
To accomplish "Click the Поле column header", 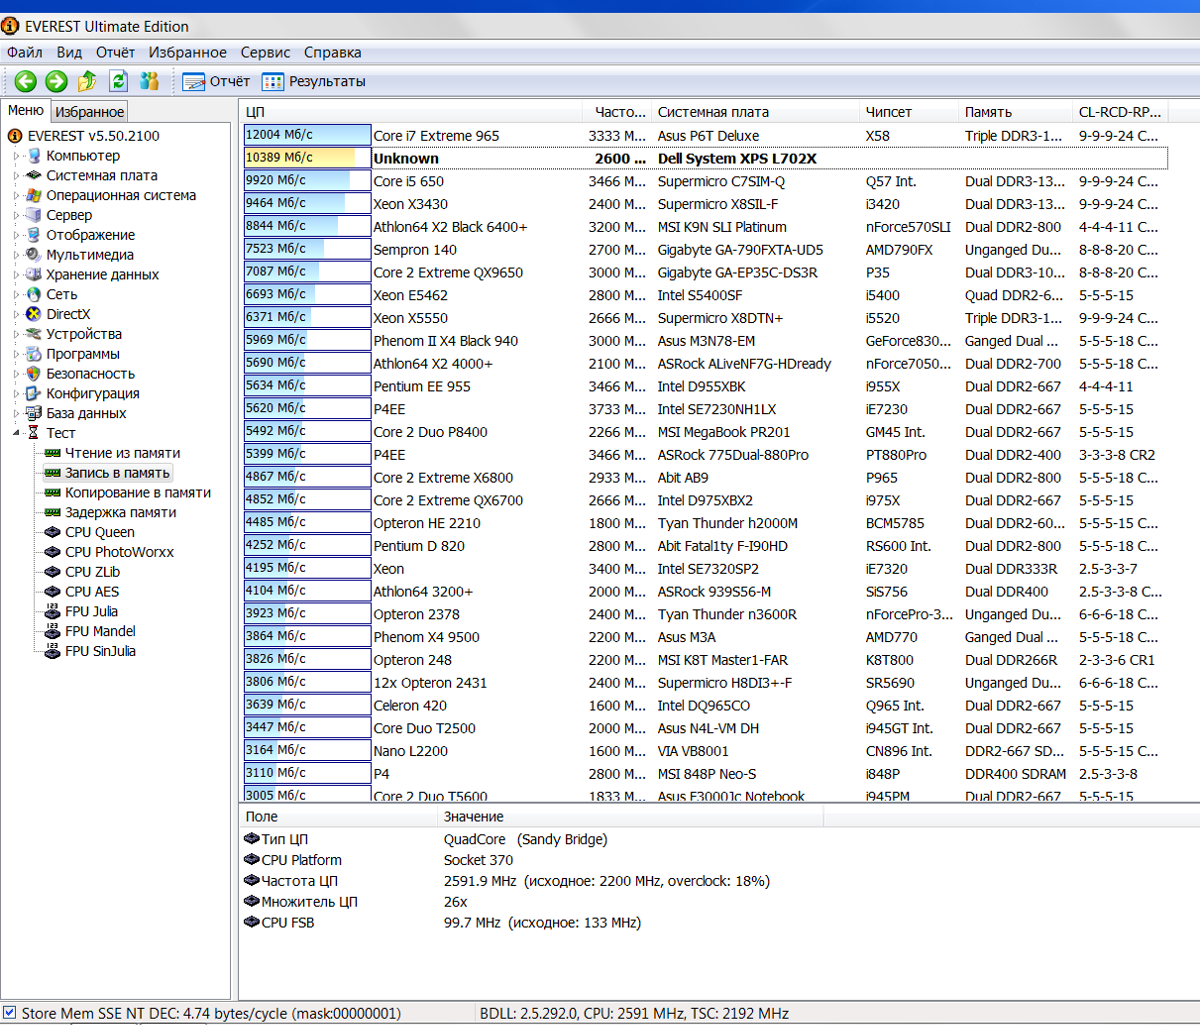I will 339,817.
